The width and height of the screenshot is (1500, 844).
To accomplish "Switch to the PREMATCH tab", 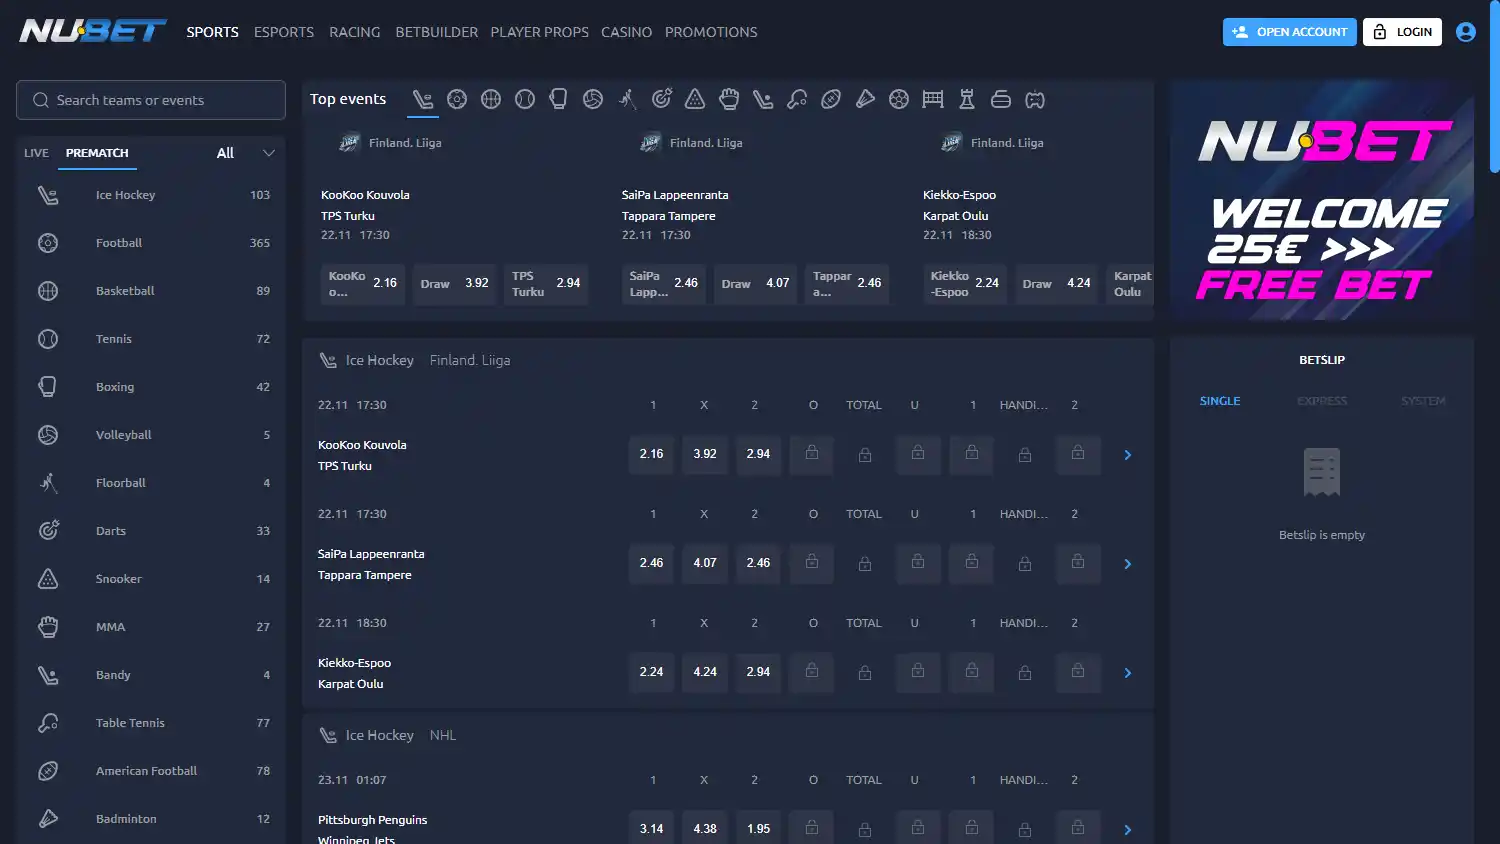I will pos(97,153).
